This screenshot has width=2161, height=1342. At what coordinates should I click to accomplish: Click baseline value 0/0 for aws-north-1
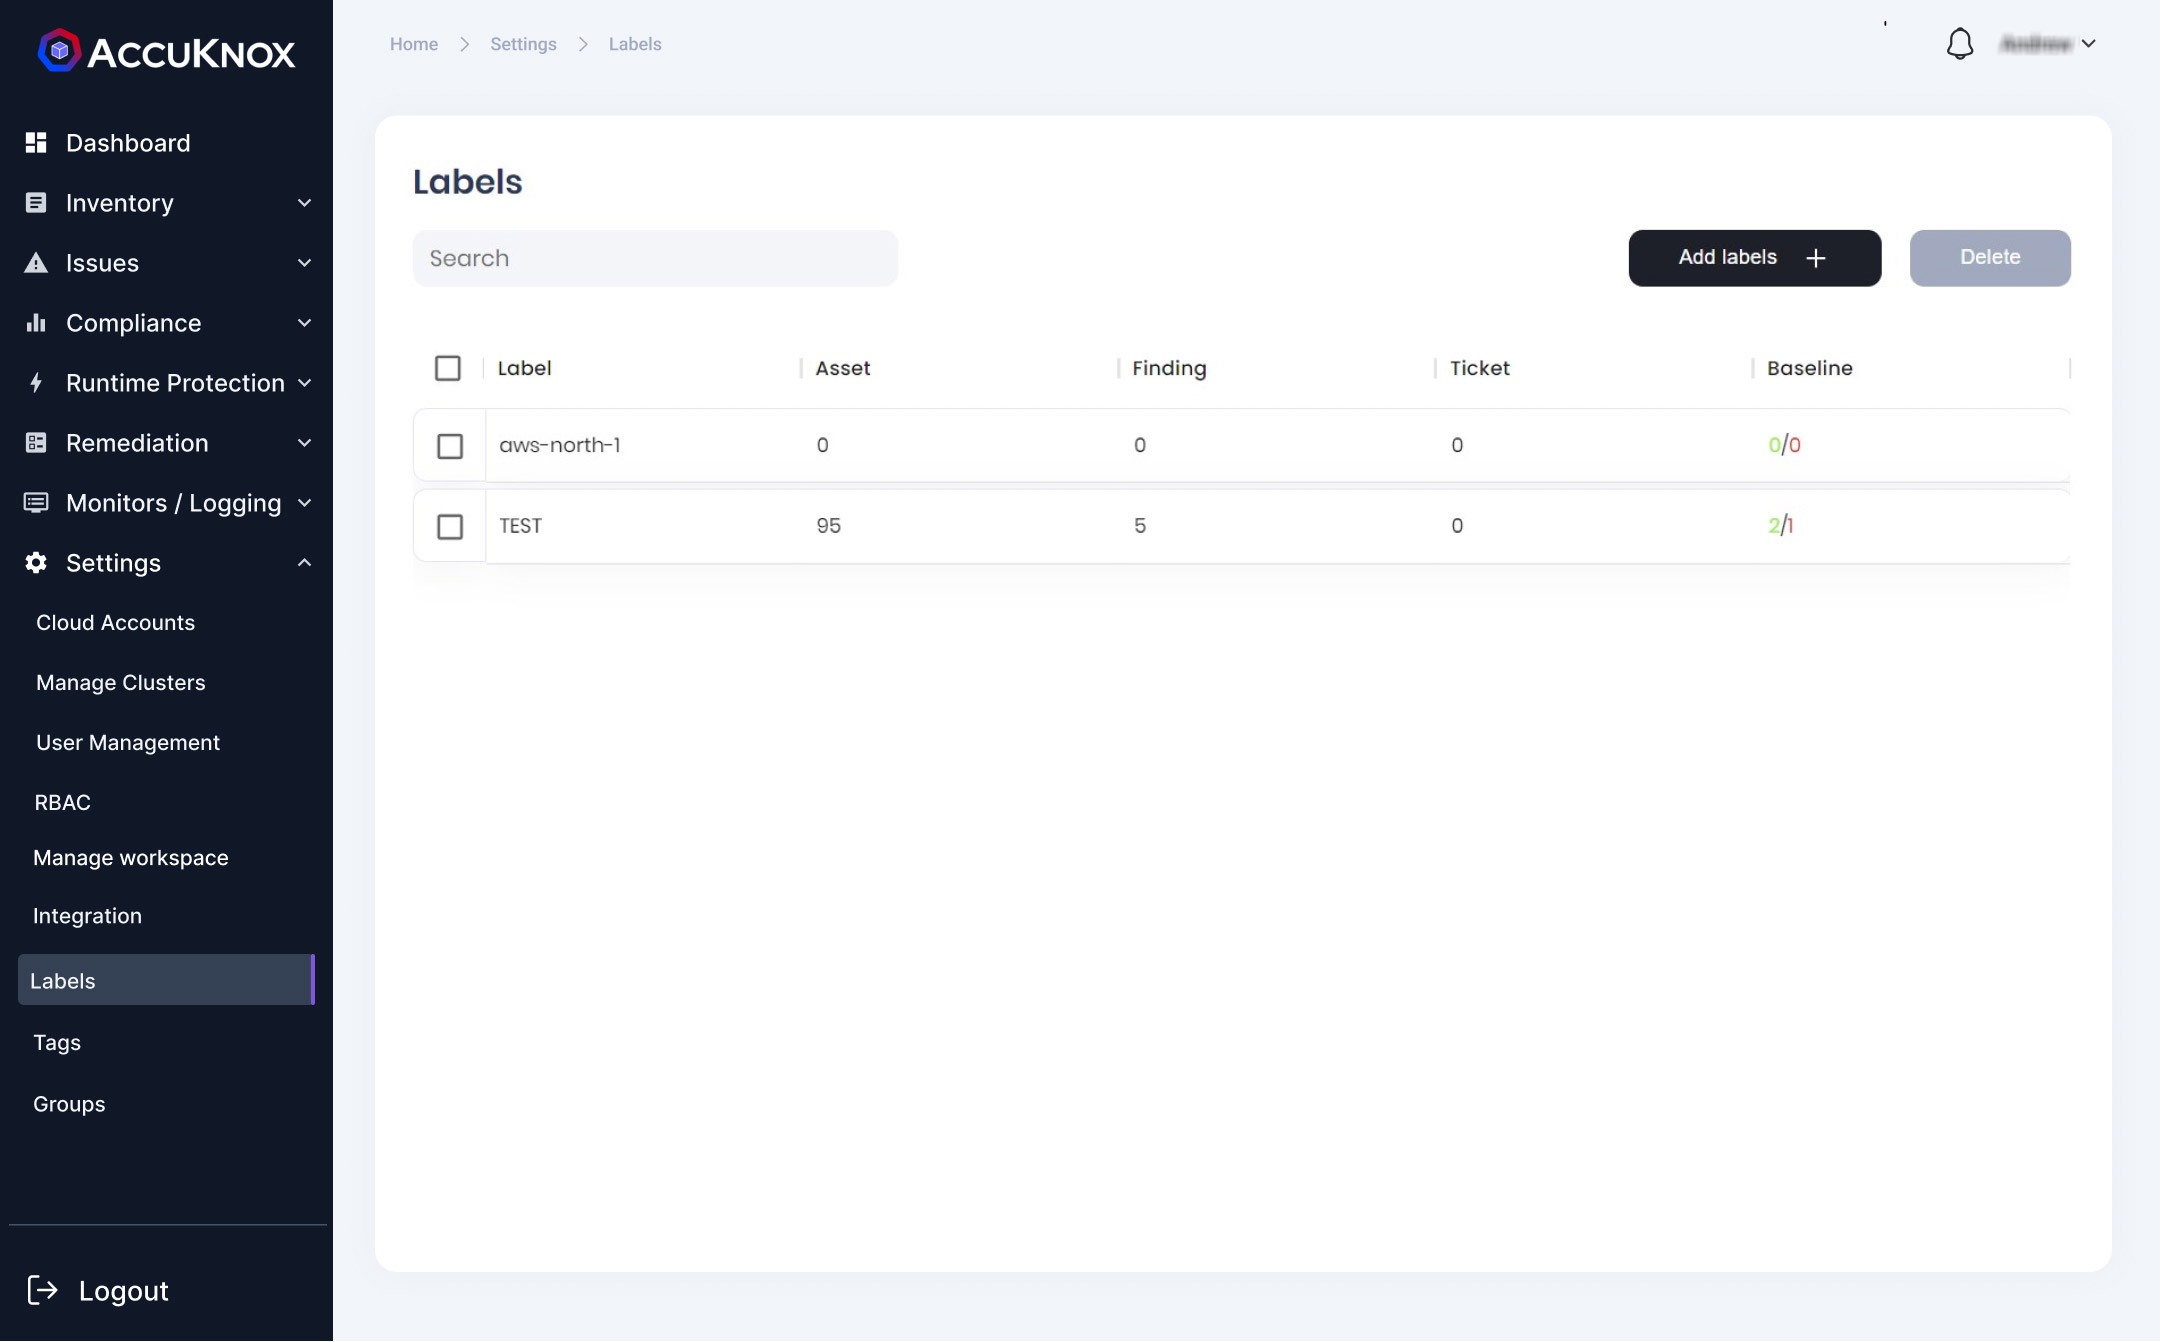pos(1784,445)
